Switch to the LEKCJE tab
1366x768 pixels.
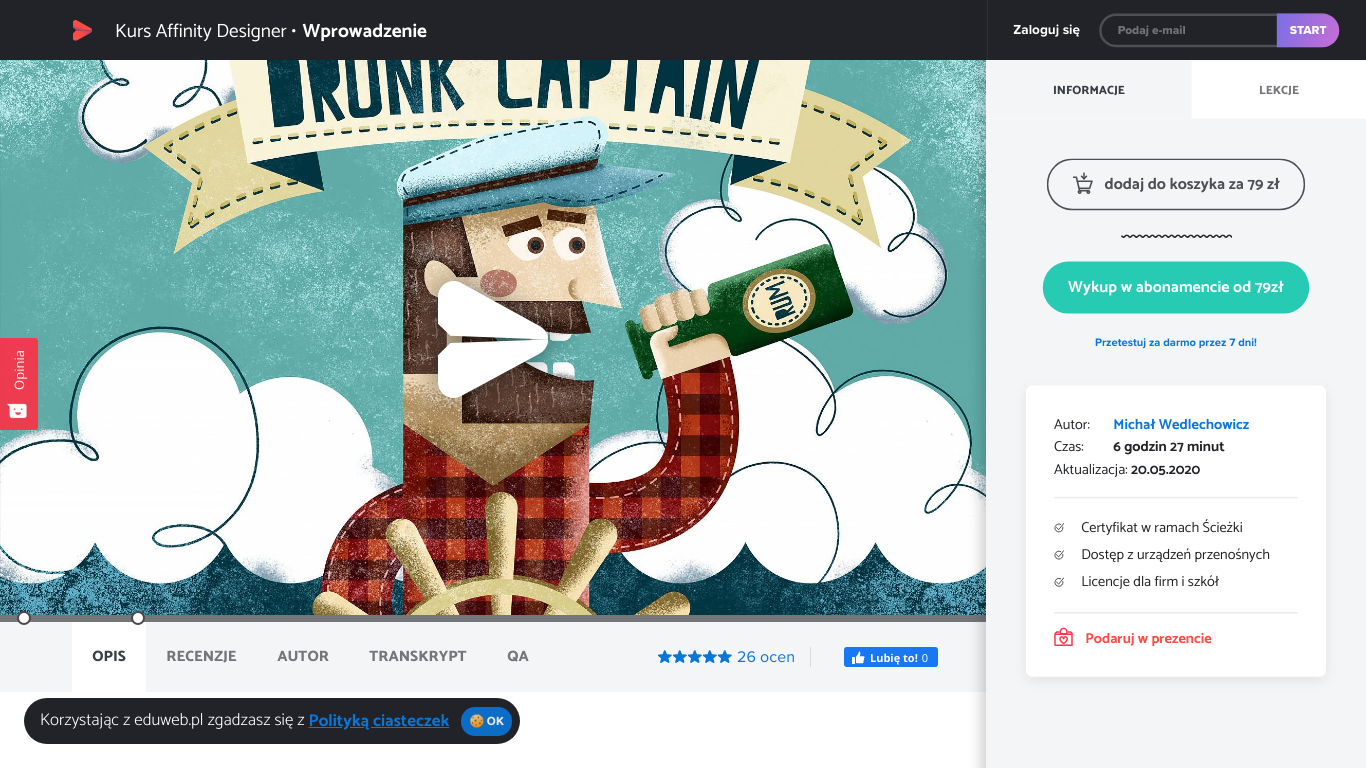pyautogui.click(x=1279, y=90)
